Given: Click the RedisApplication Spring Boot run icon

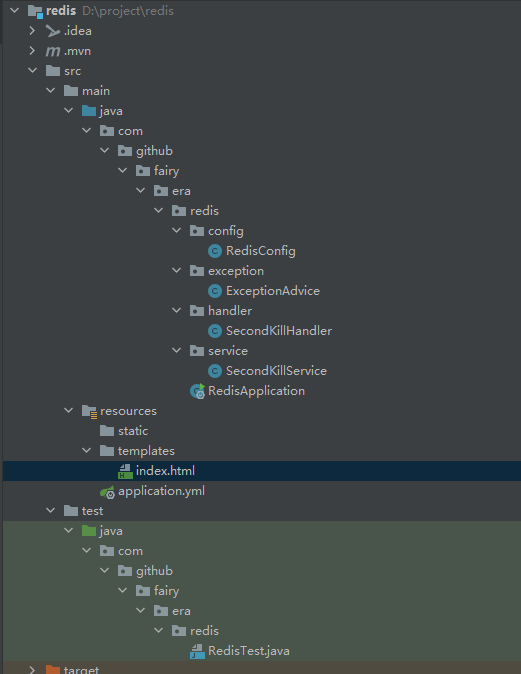Looking at the screenshot, I should pyautogui.click(x=198, y=391).
